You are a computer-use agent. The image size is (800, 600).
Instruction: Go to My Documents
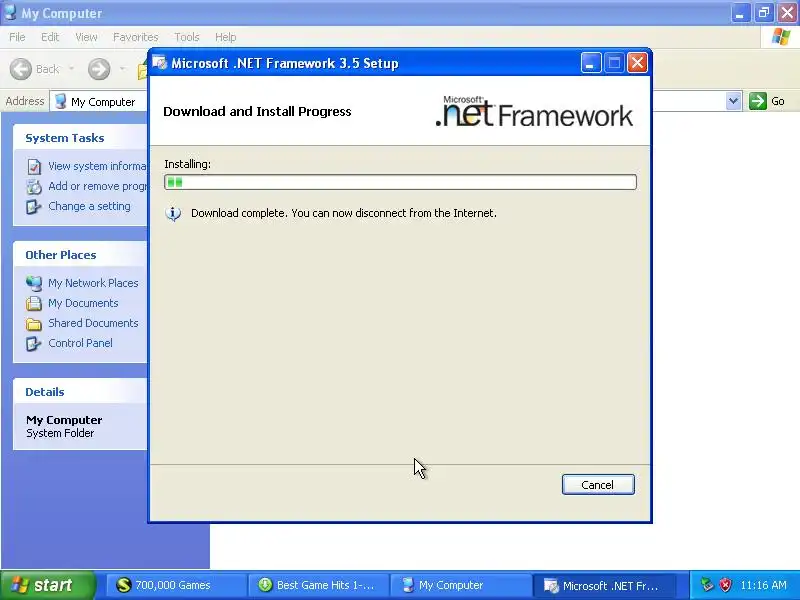point(83,303)
